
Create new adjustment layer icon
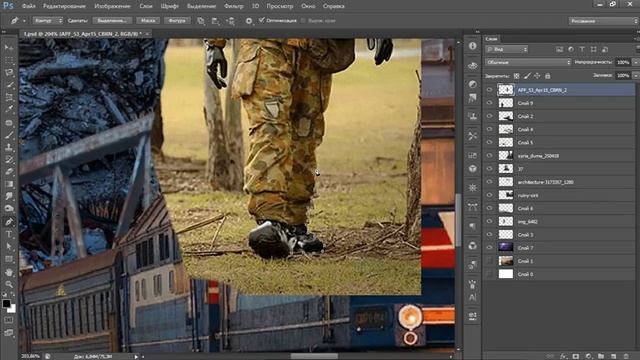tap(588, 356)
